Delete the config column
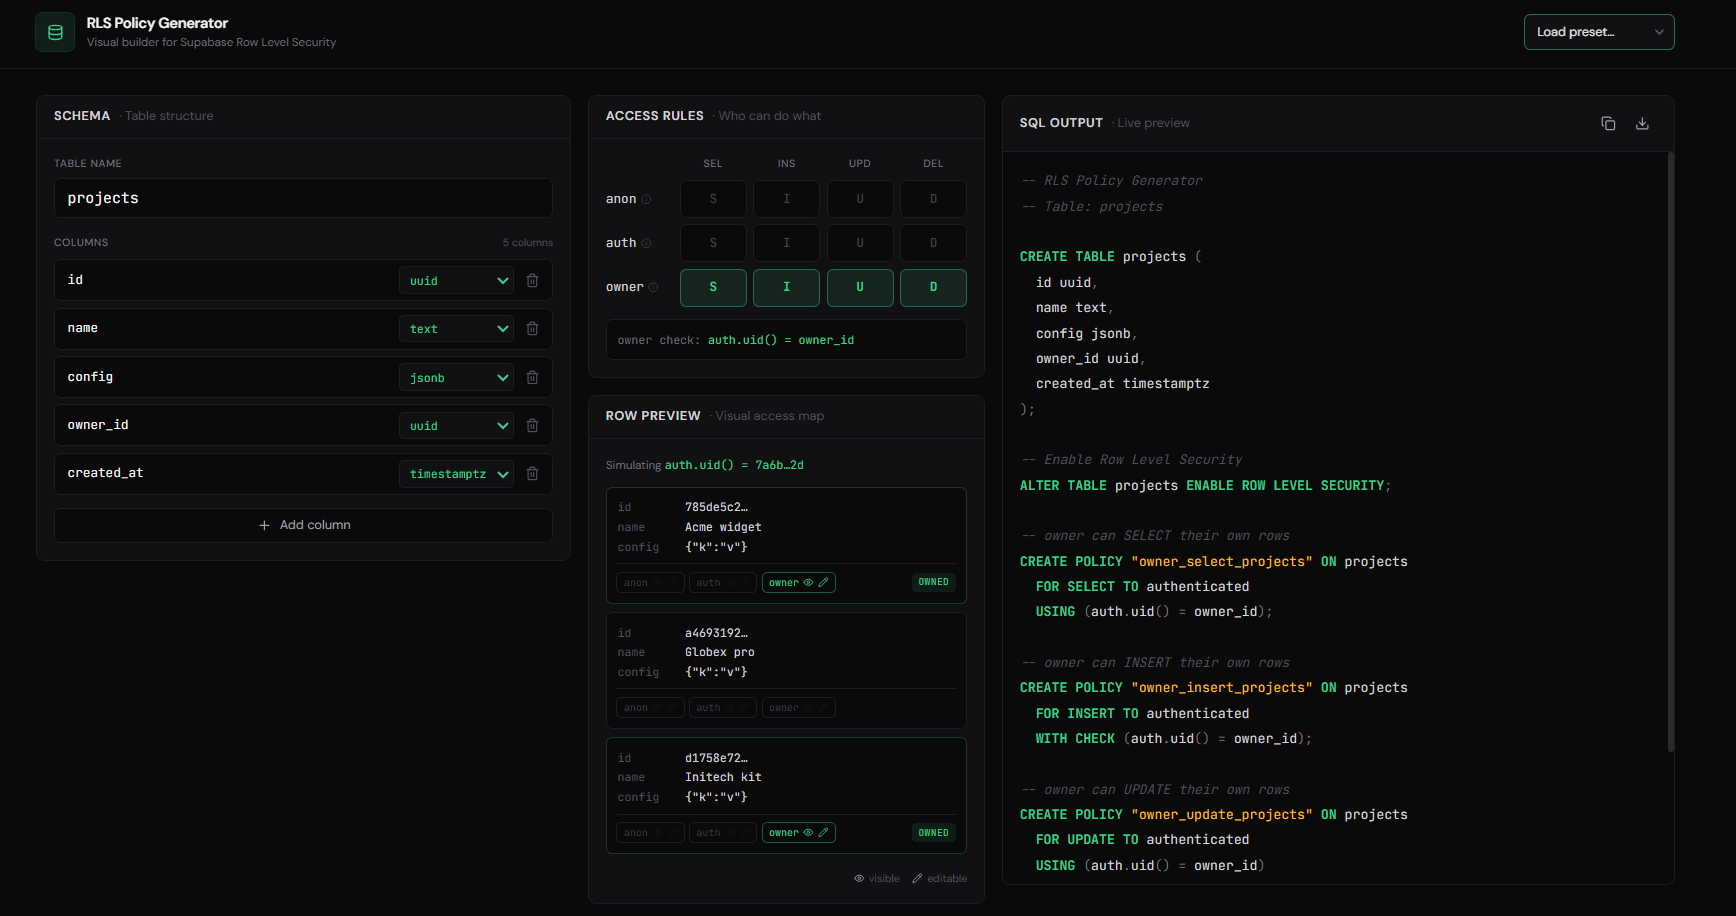This screenshot has width=1736, height=916. 533,378
